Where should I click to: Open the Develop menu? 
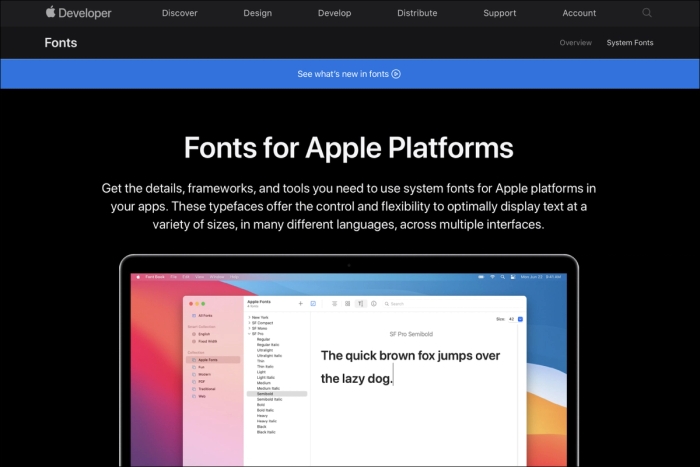[334, 13]
